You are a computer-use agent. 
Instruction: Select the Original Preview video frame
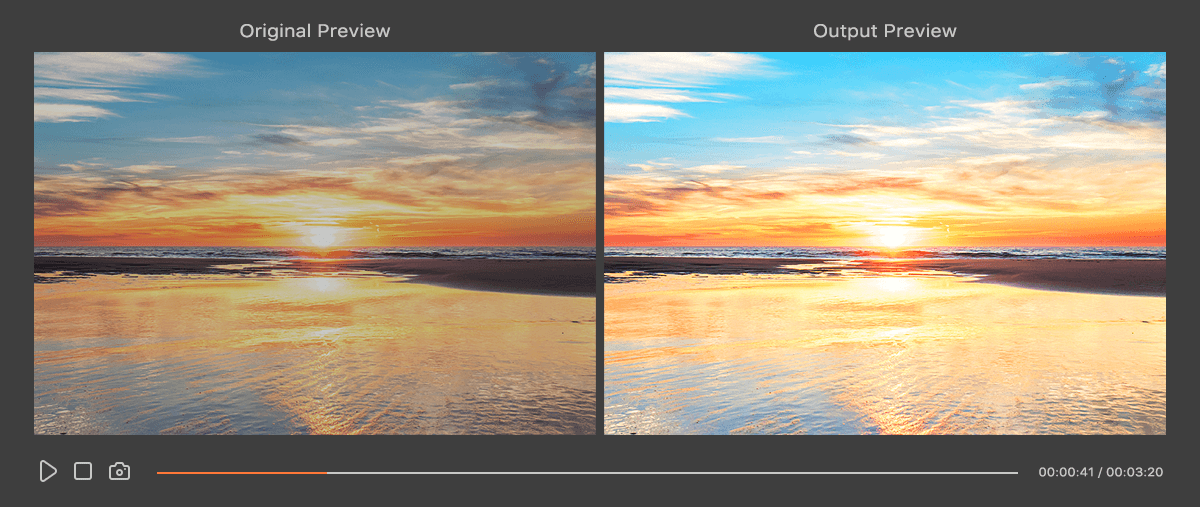tap(315, 243)
